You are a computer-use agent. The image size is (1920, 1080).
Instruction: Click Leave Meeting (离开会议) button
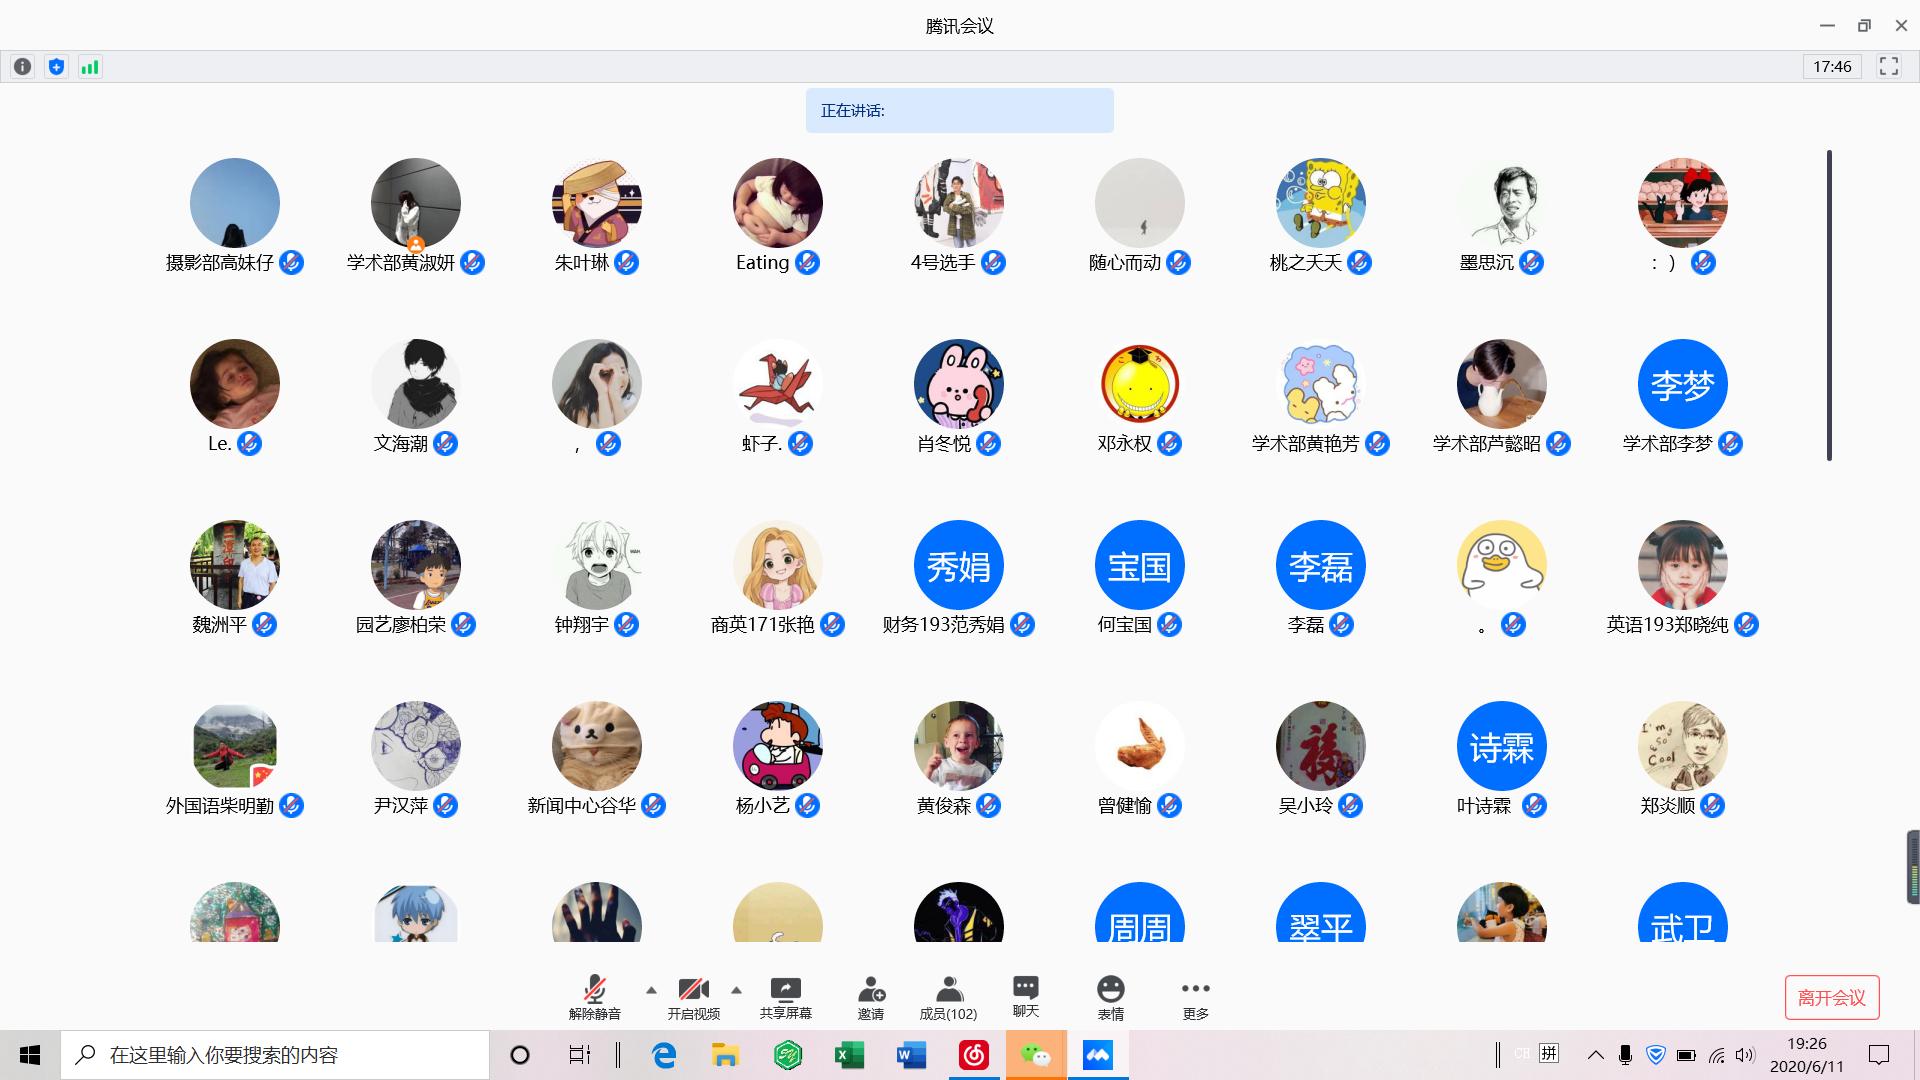click(1831, 997)
